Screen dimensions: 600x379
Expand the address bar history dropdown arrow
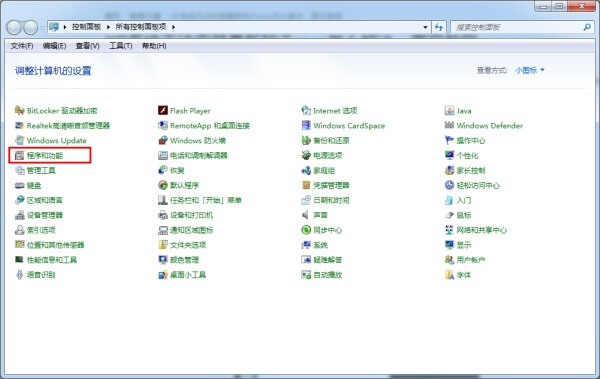click(x=426, y=27)
